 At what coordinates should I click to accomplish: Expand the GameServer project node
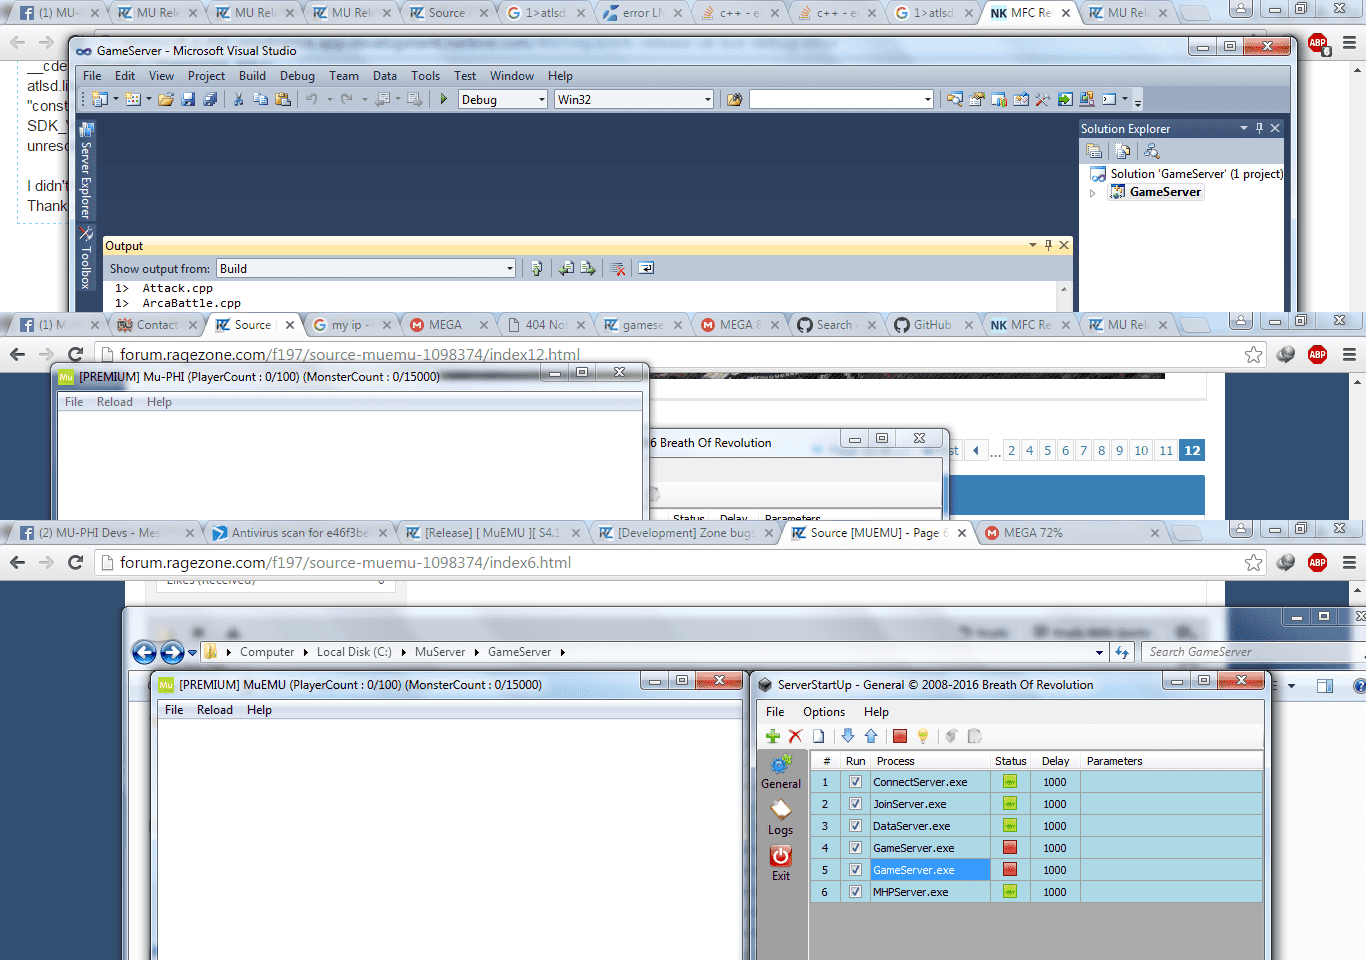1092,193
